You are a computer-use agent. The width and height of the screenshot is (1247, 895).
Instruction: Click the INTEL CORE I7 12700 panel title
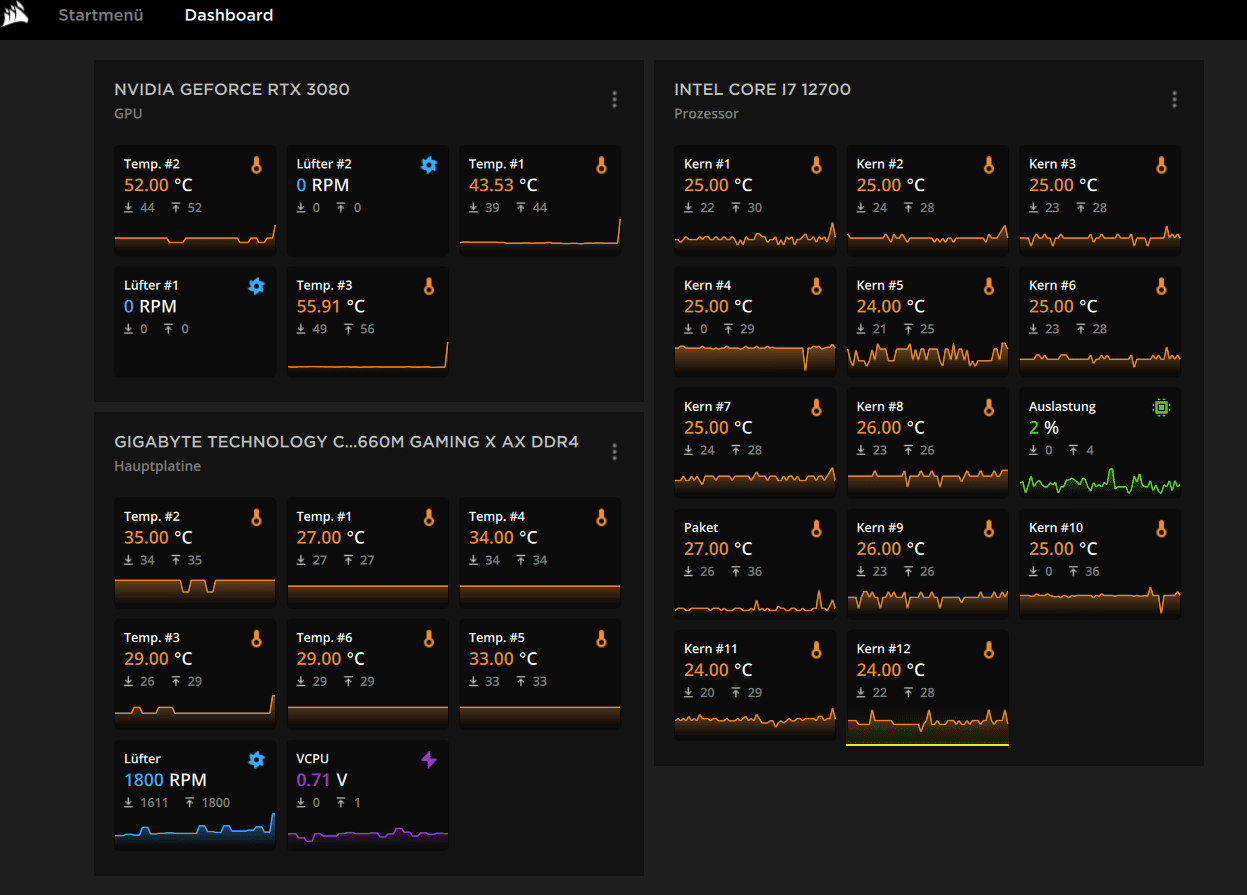[763, 89]
